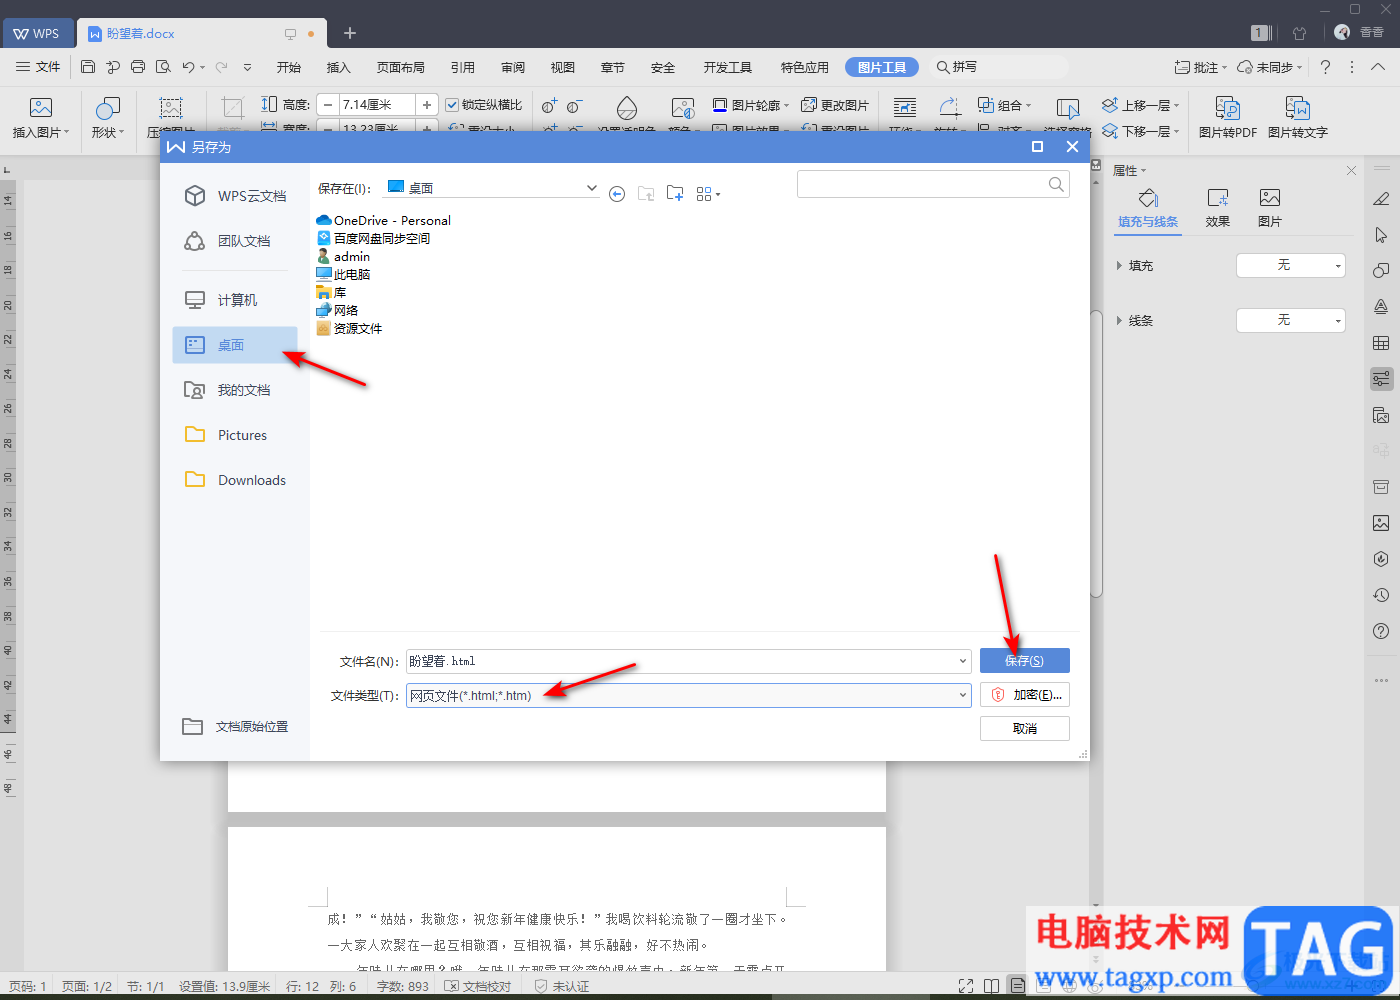Open the Picture Tools (图片工具) tab
1400x1000 pixels.
pos(882,67)
